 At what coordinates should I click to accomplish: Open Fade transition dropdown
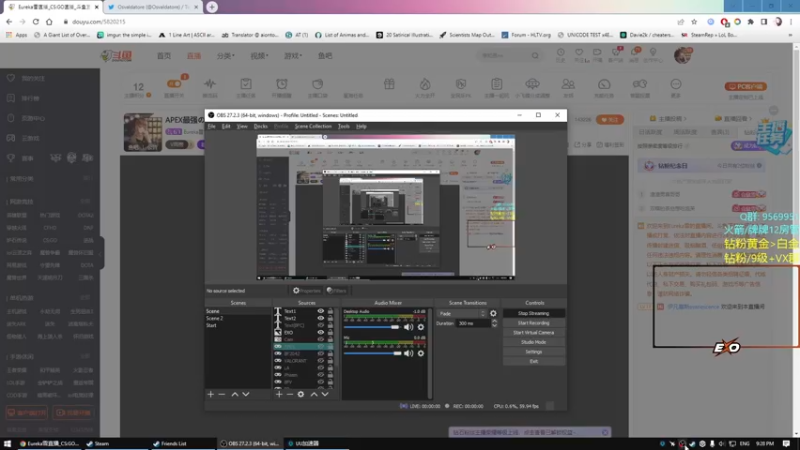(462, 313)
